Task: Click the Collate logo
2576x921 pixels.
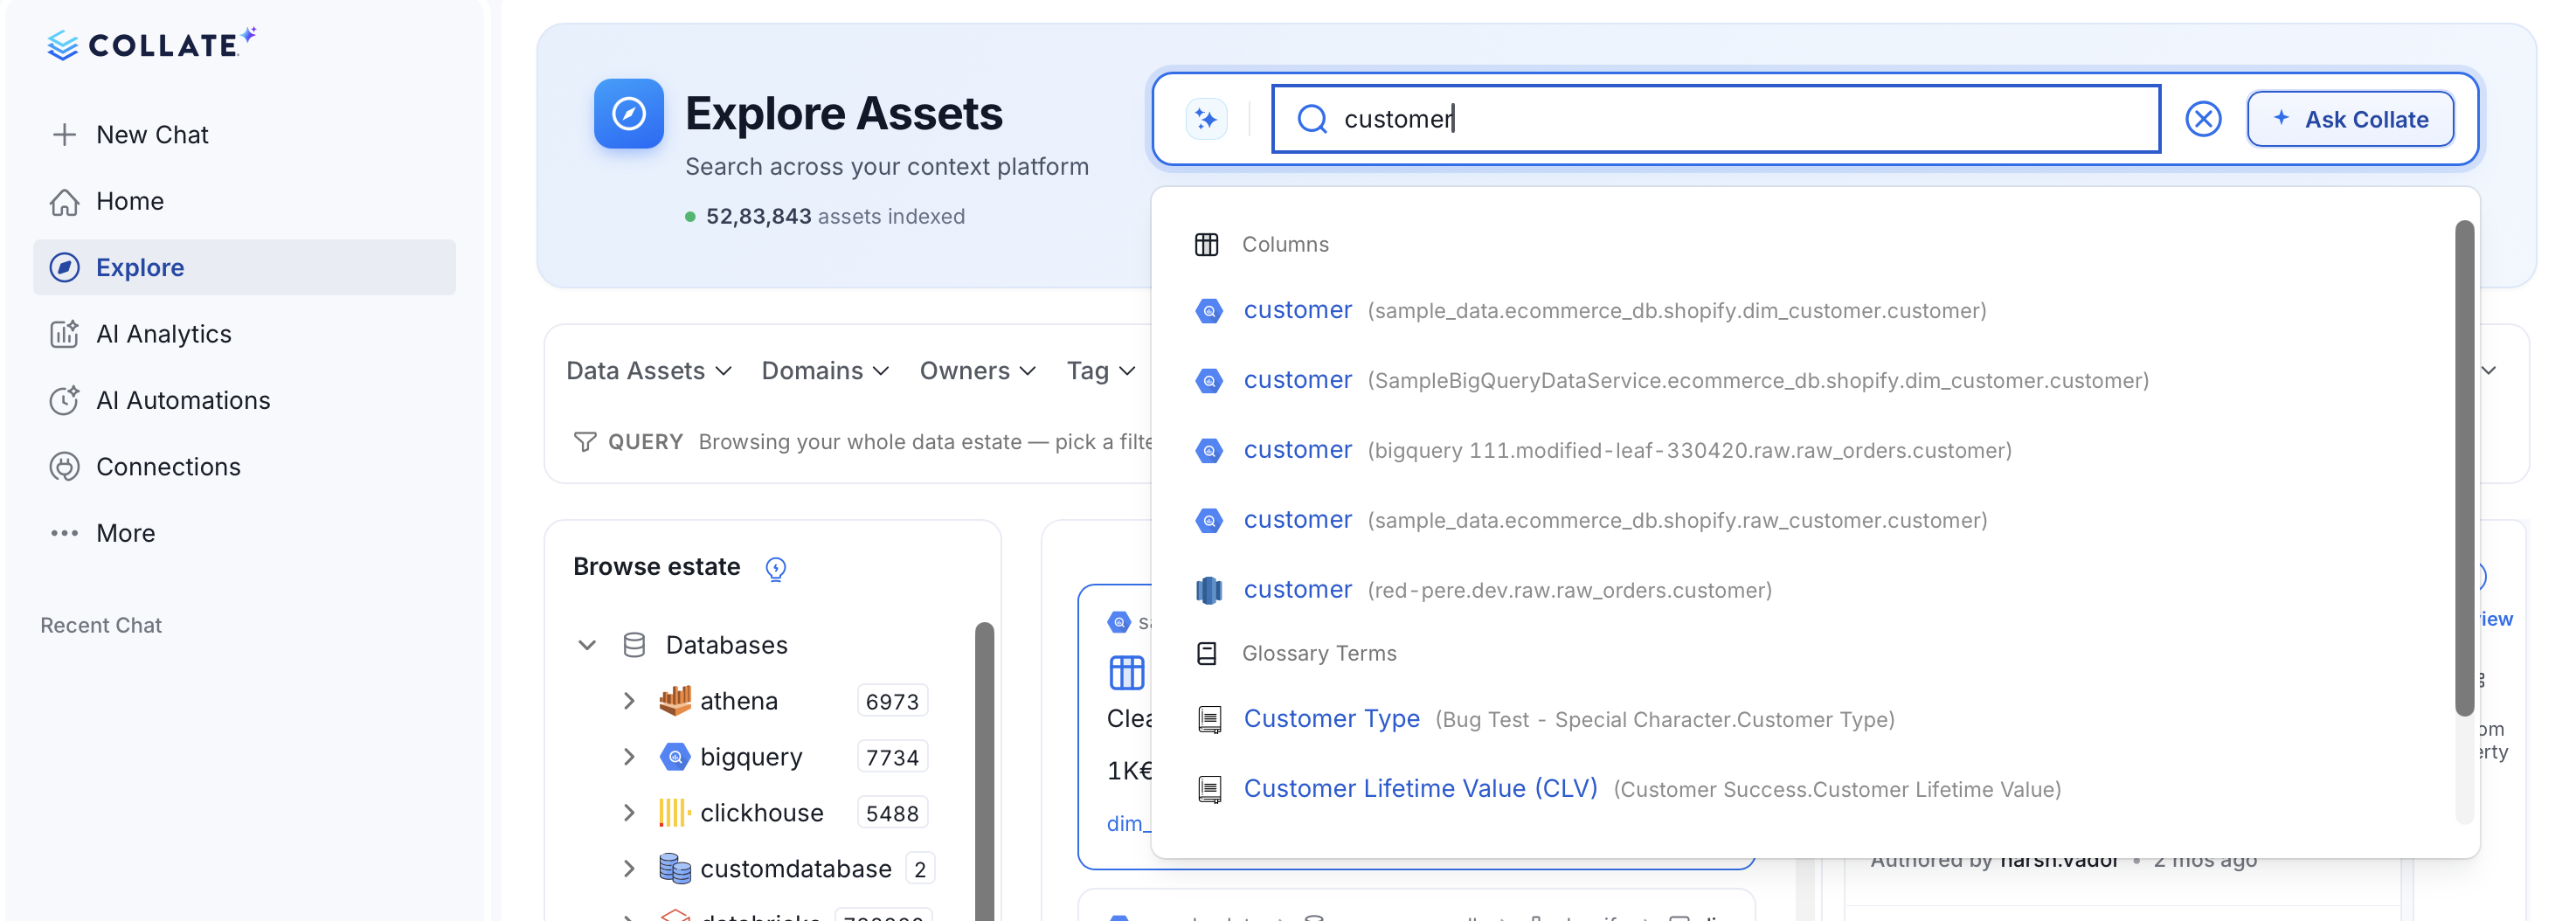Action: (x=151, y=44)
